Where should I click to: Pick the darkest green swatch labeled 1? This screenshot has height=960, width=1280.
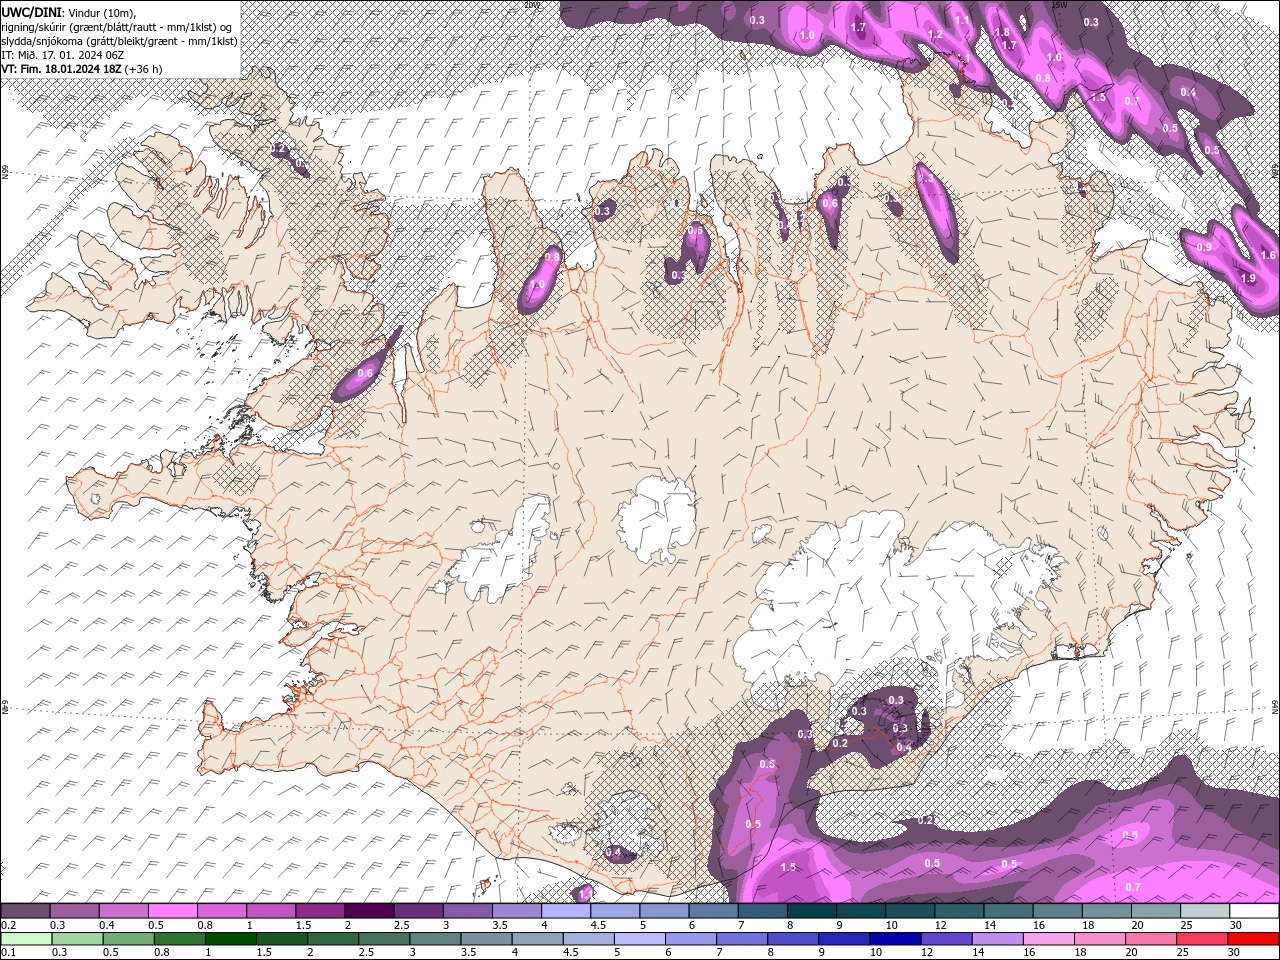tap(230, 938)
